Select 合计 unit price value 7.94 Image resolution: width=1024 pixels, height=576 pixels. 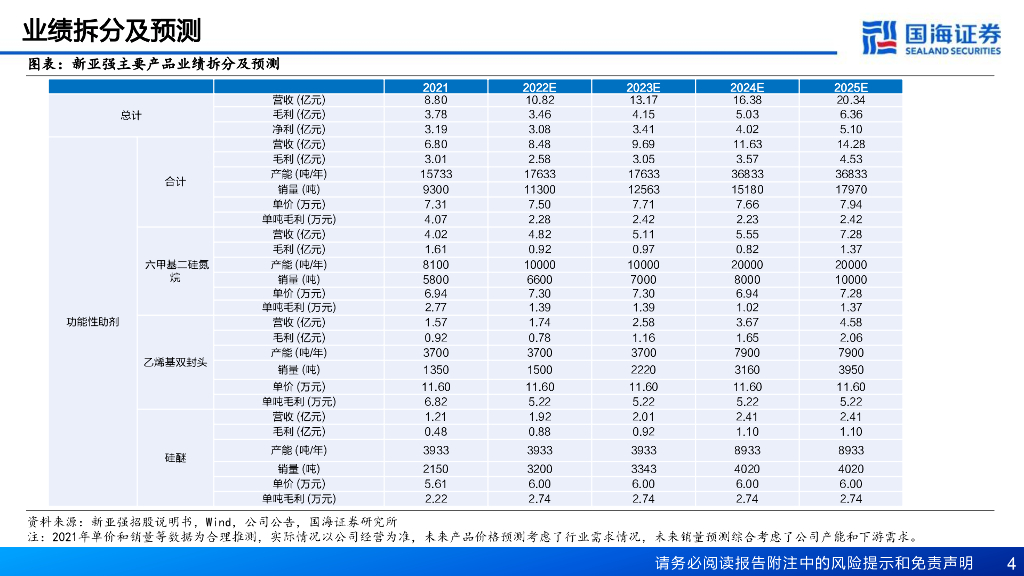click(851, 204)
